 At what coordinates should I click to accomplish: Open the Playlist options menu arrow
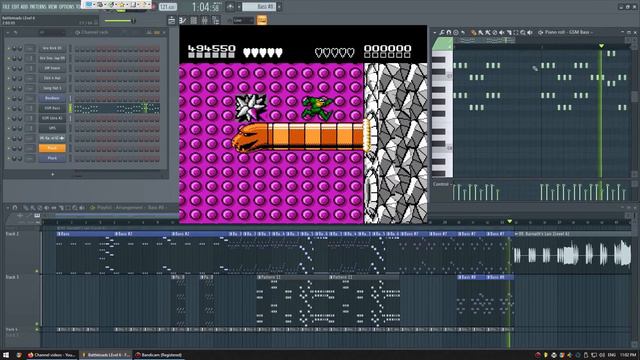pyautogui.click(x=7, y=207)
